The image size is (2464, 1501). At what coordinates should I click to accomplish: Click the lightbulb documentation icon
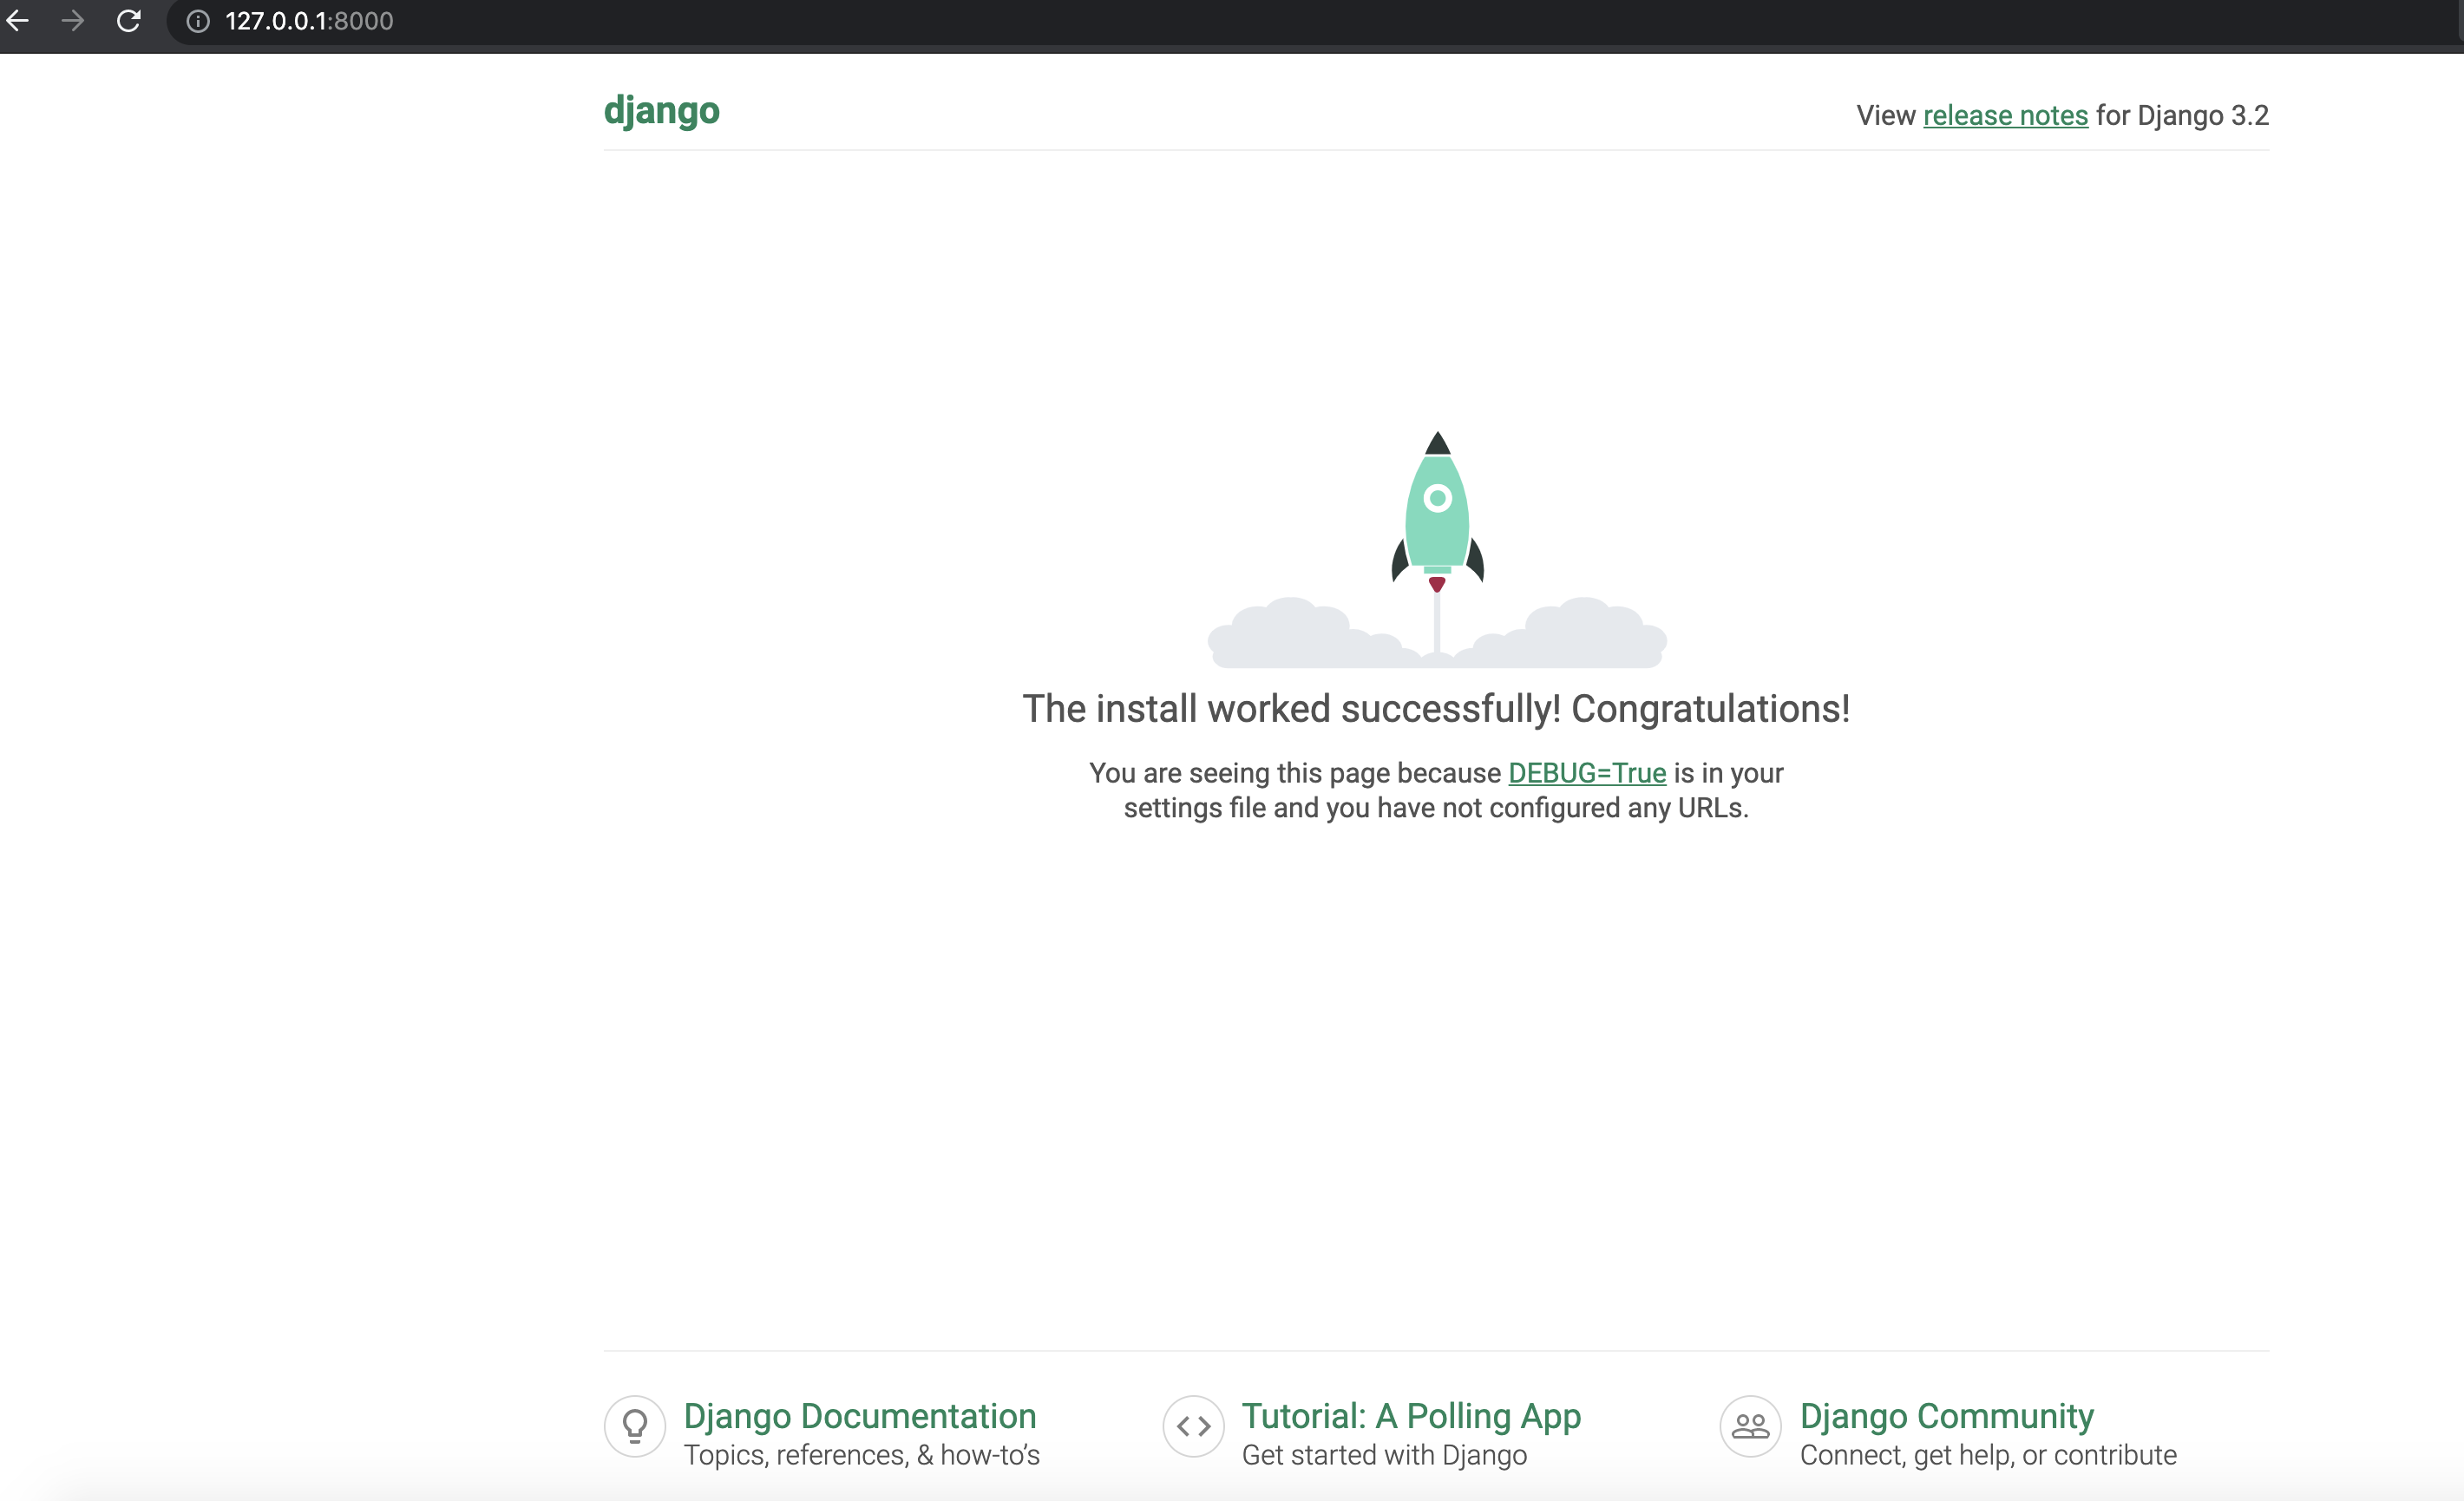click(634, 1426)
